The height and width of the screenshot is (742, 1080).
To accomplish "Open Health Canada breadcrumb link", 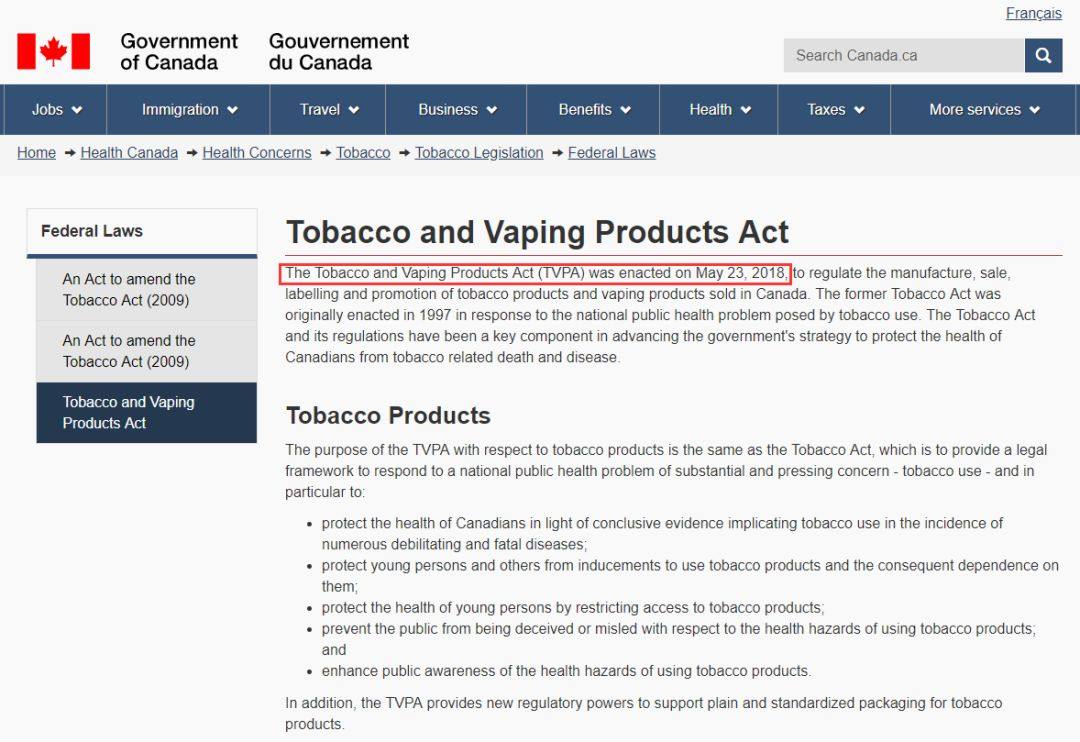I will pos(129,153).
